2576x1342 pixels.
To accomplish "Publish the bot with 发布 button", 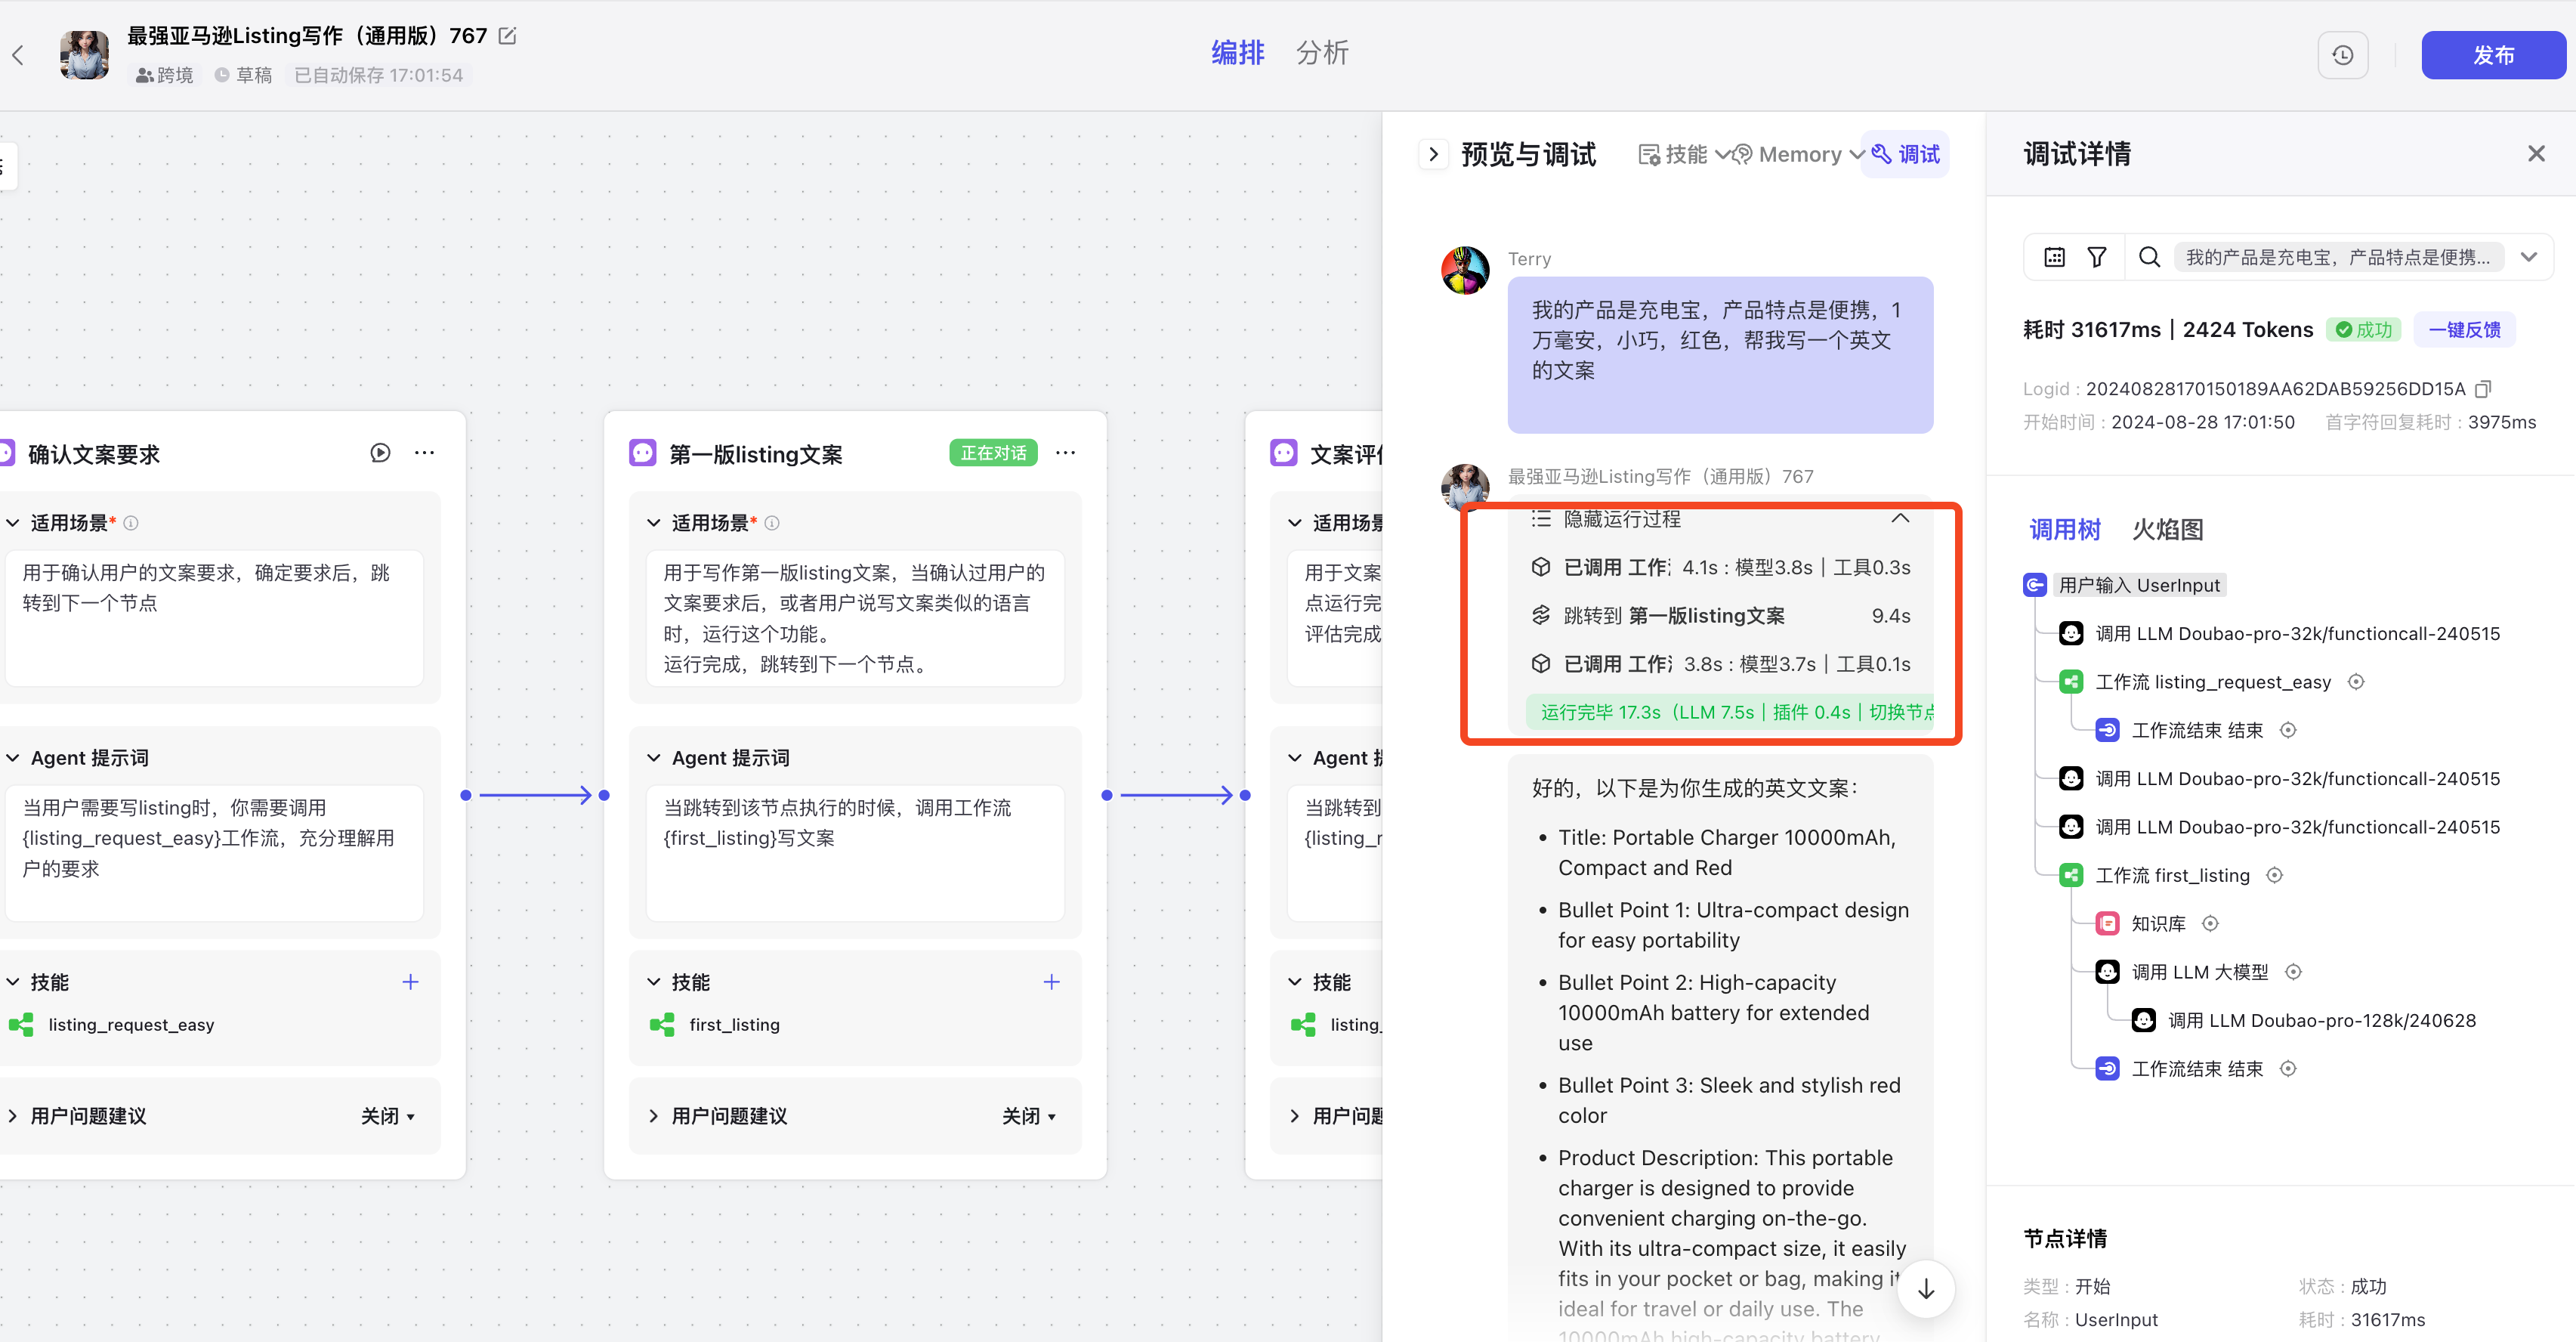I will point(2493,55).
